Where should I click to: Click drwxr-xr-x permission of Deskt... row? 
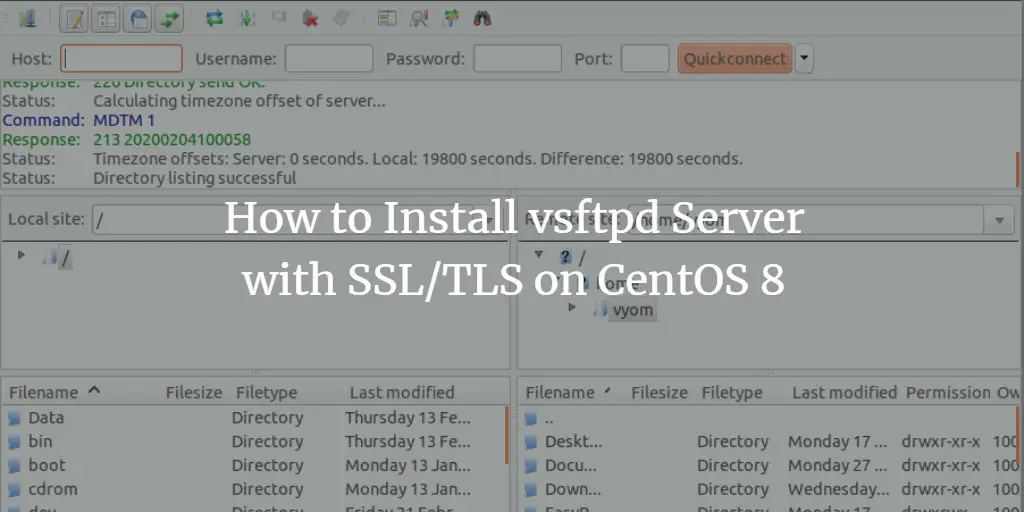[x=940, y=441]
